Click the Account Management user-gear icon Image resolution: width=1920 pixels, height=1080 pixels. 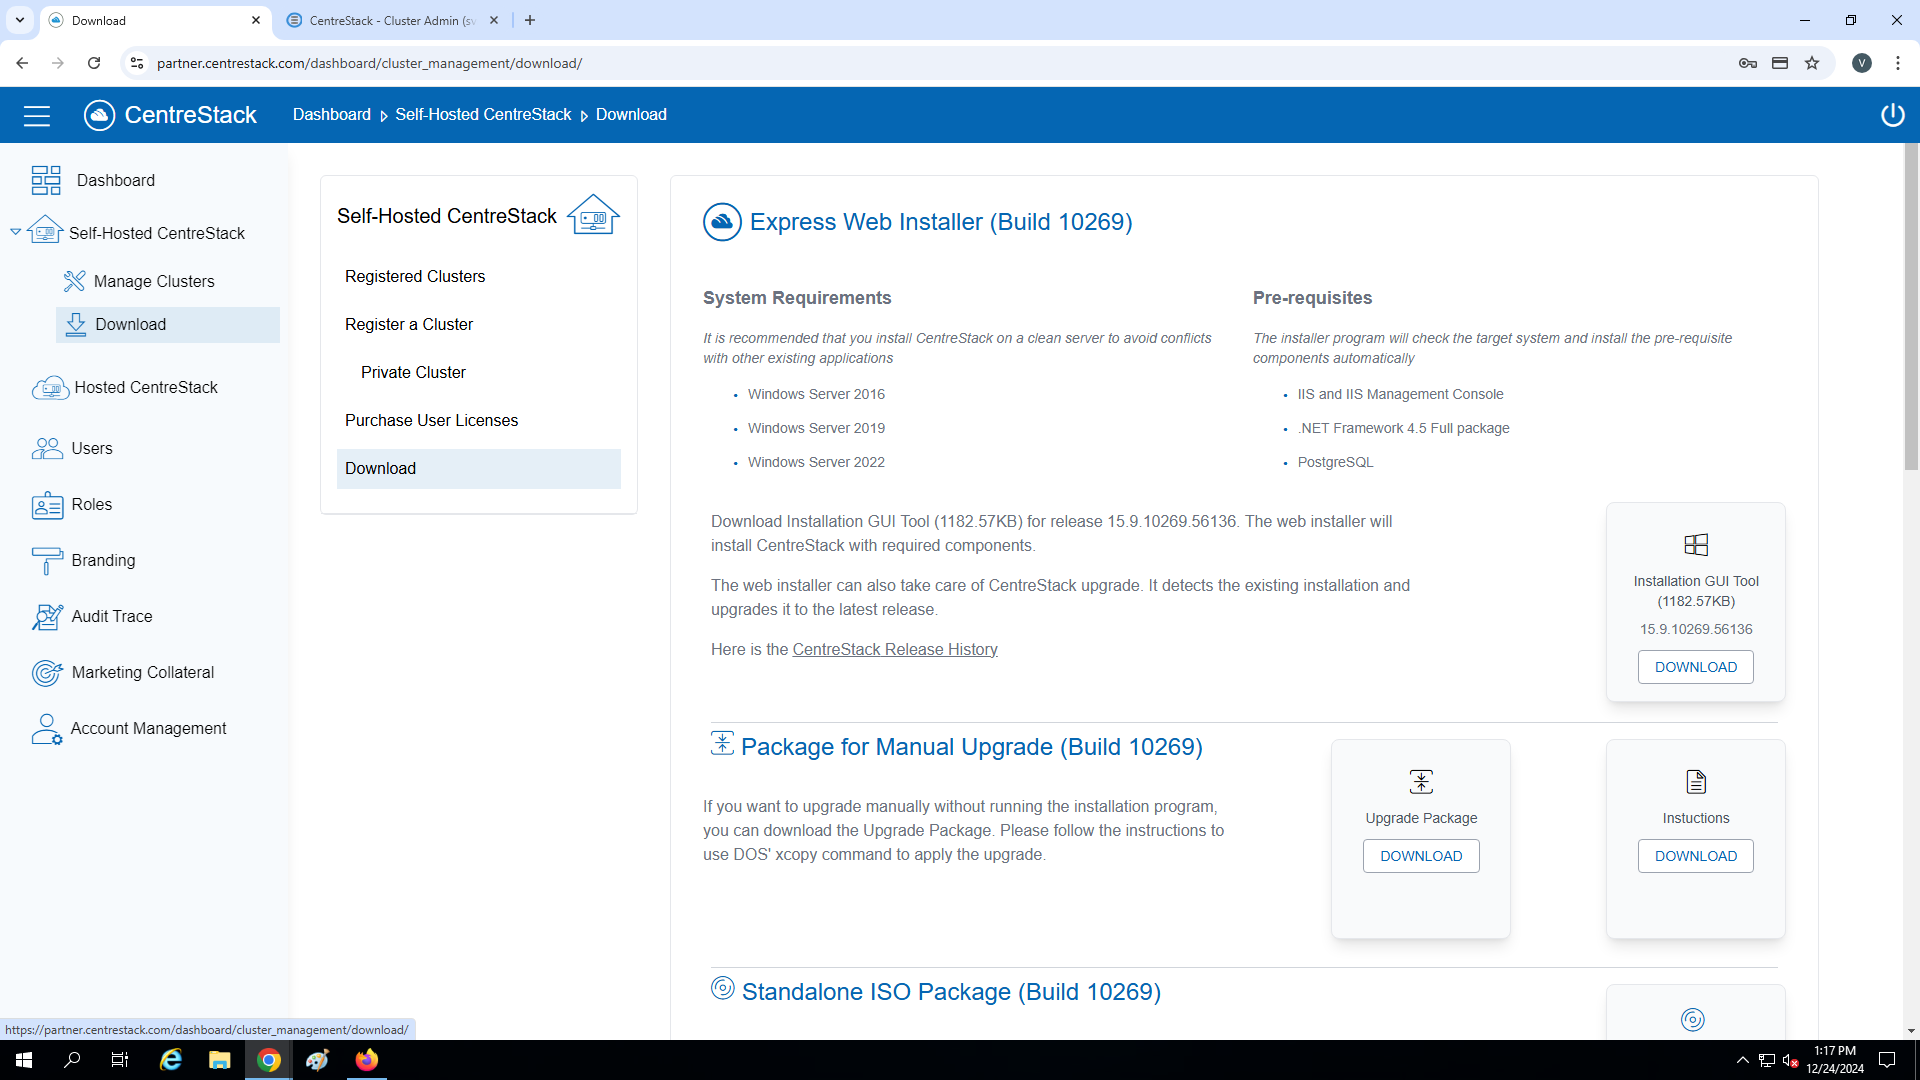pyautogui.click(x=46, y=729)
